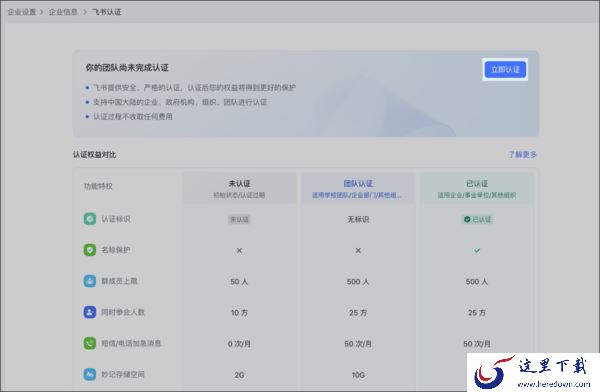Go to 企业信息 in breadcrumb
Screen dimensions: 600x392
coord(63,12)
